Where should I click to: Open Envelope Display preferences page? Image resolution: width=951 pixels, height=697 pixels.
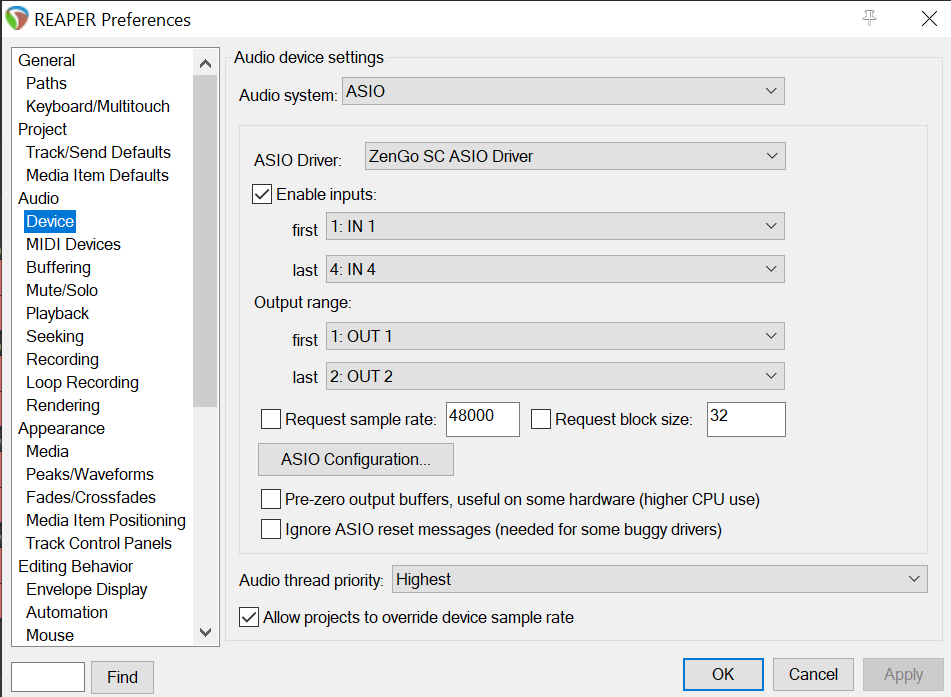point(87,590)
